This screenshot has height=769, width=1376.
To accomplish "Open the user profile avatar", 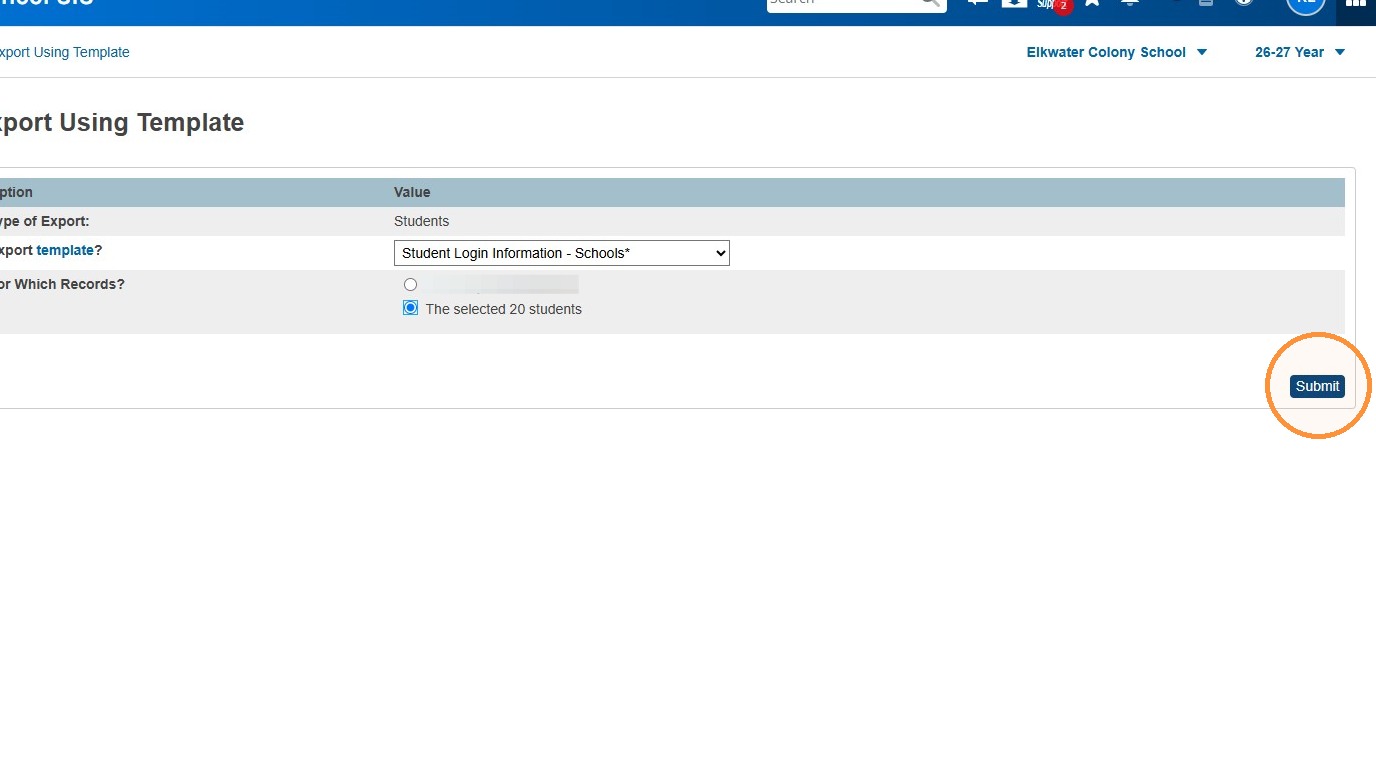I will click(1306, 4).
